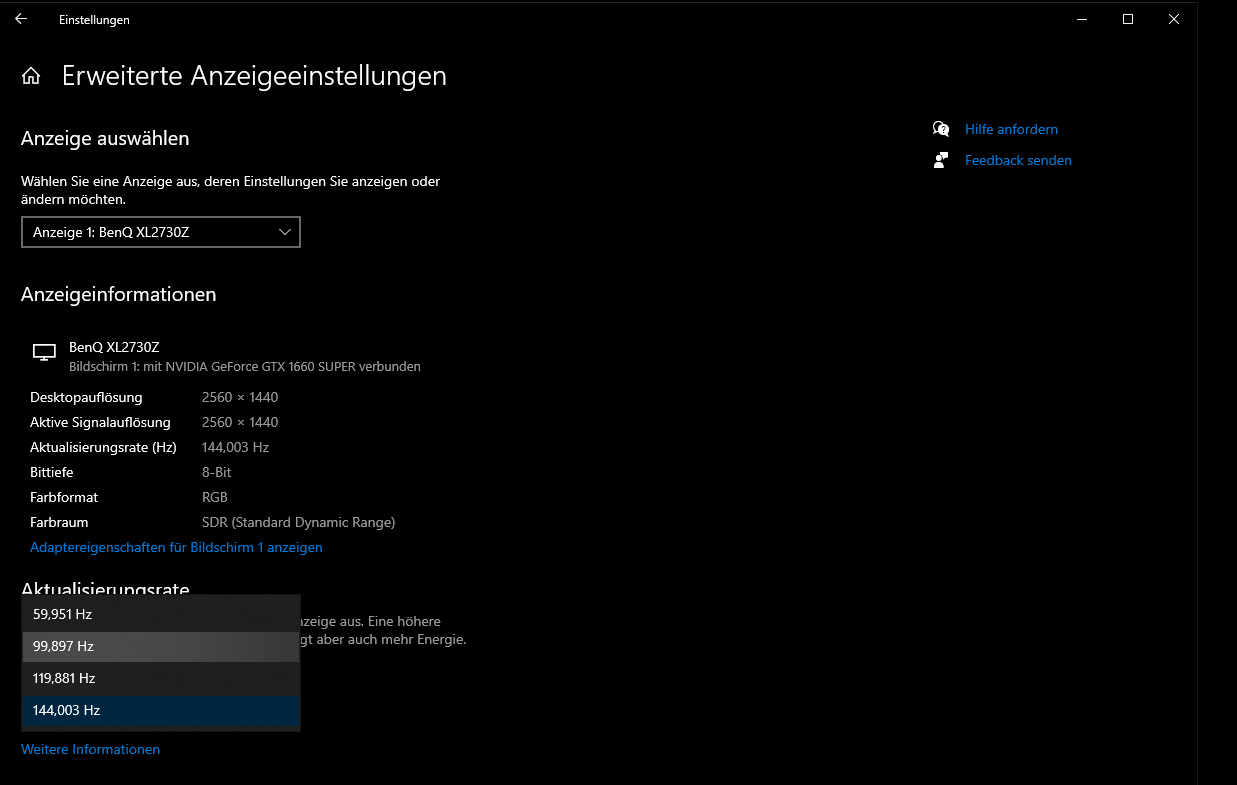Image resolution: width=1237 pixels, height=785 pixels.
Task: Click the Aktive Signalauflösung label
Action: (x=100, y=422)
